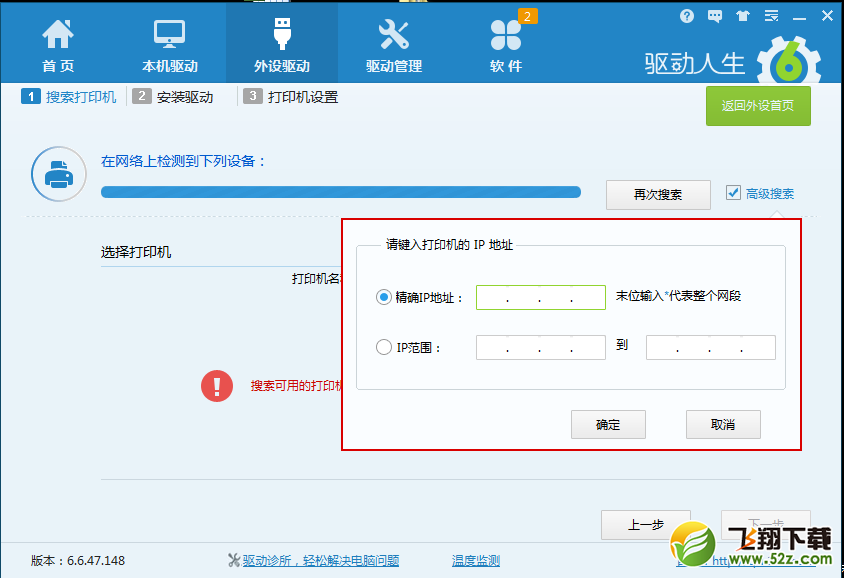Select the IP范围 radio button
The width and height of the screenshot is (844, 578).
click(383, 347)
